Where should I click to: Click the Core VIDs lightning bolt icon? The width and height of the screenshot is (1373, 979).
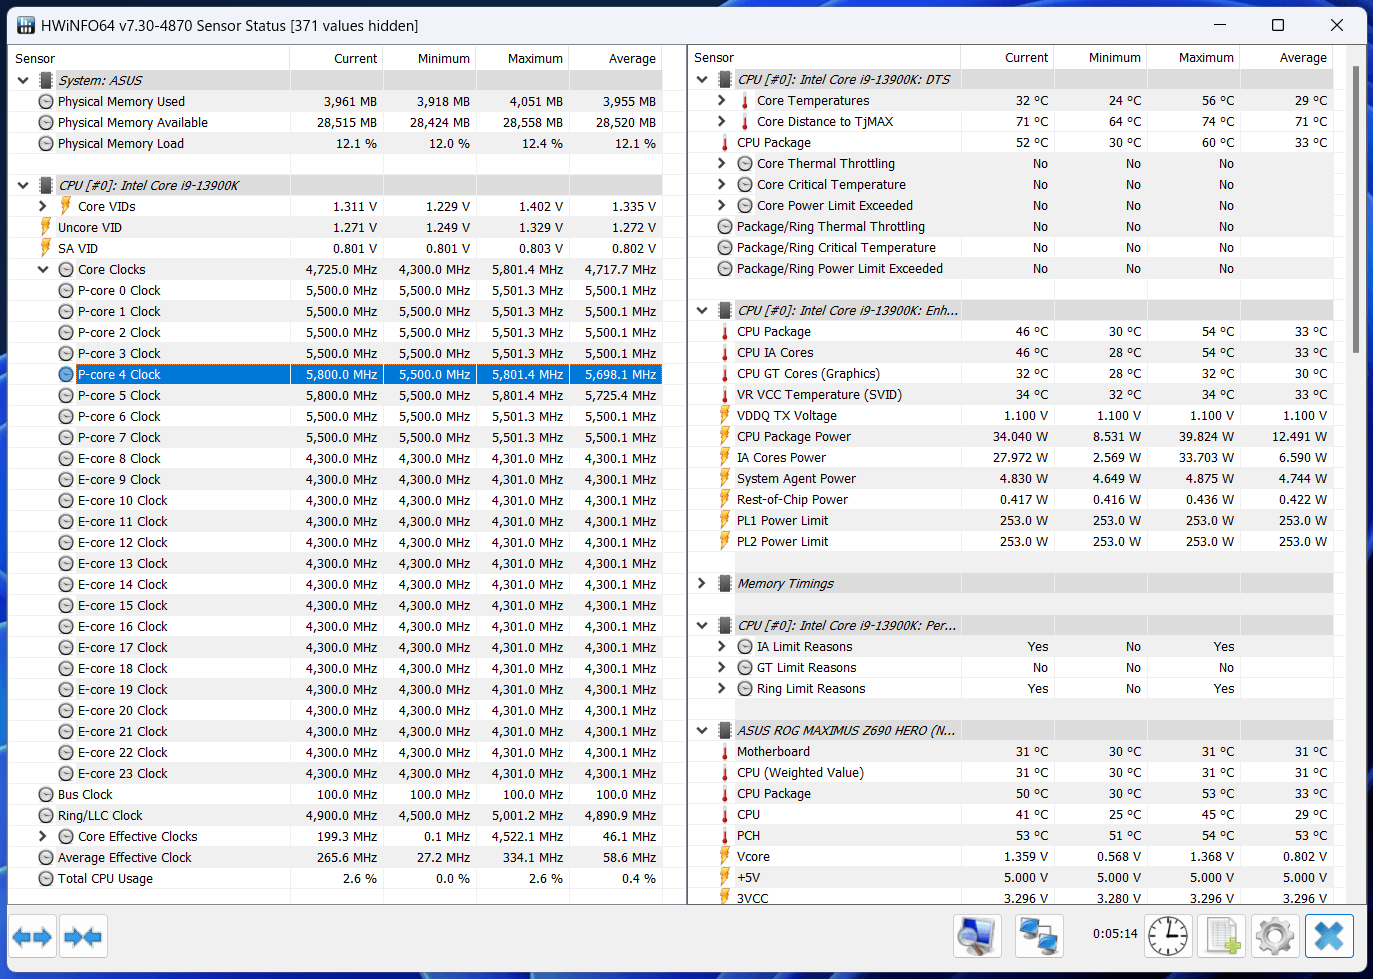pyautogui.click(x=66, y=206)
